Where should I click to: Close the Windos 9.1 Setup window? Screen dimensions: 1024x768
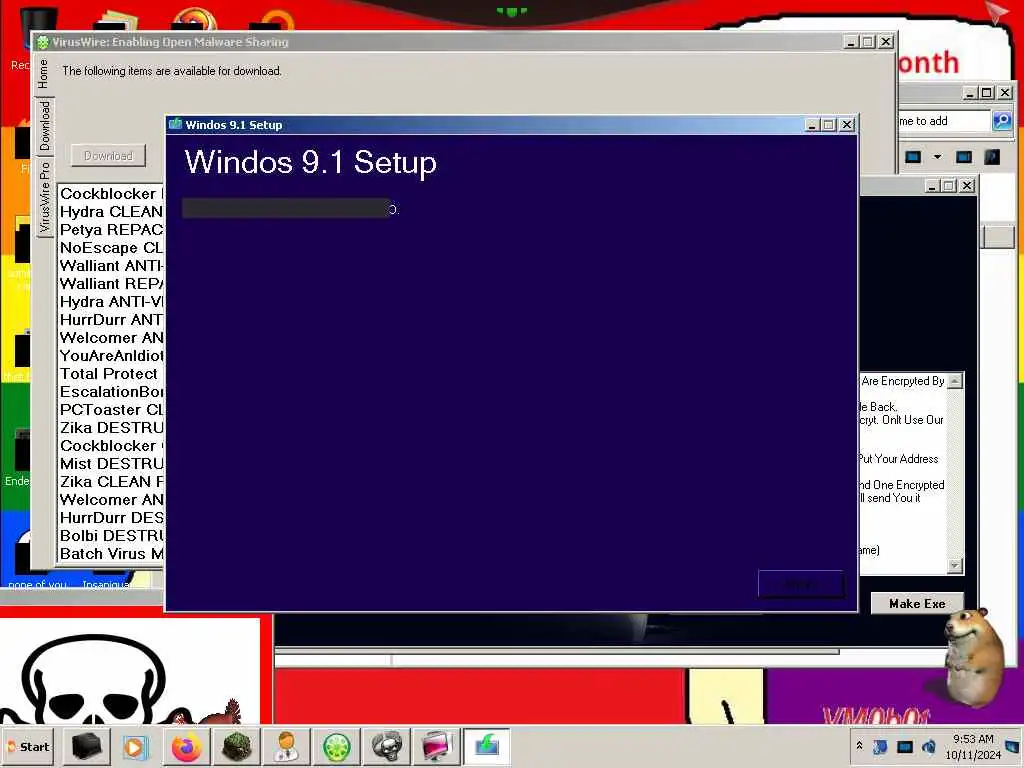[846, 125]
